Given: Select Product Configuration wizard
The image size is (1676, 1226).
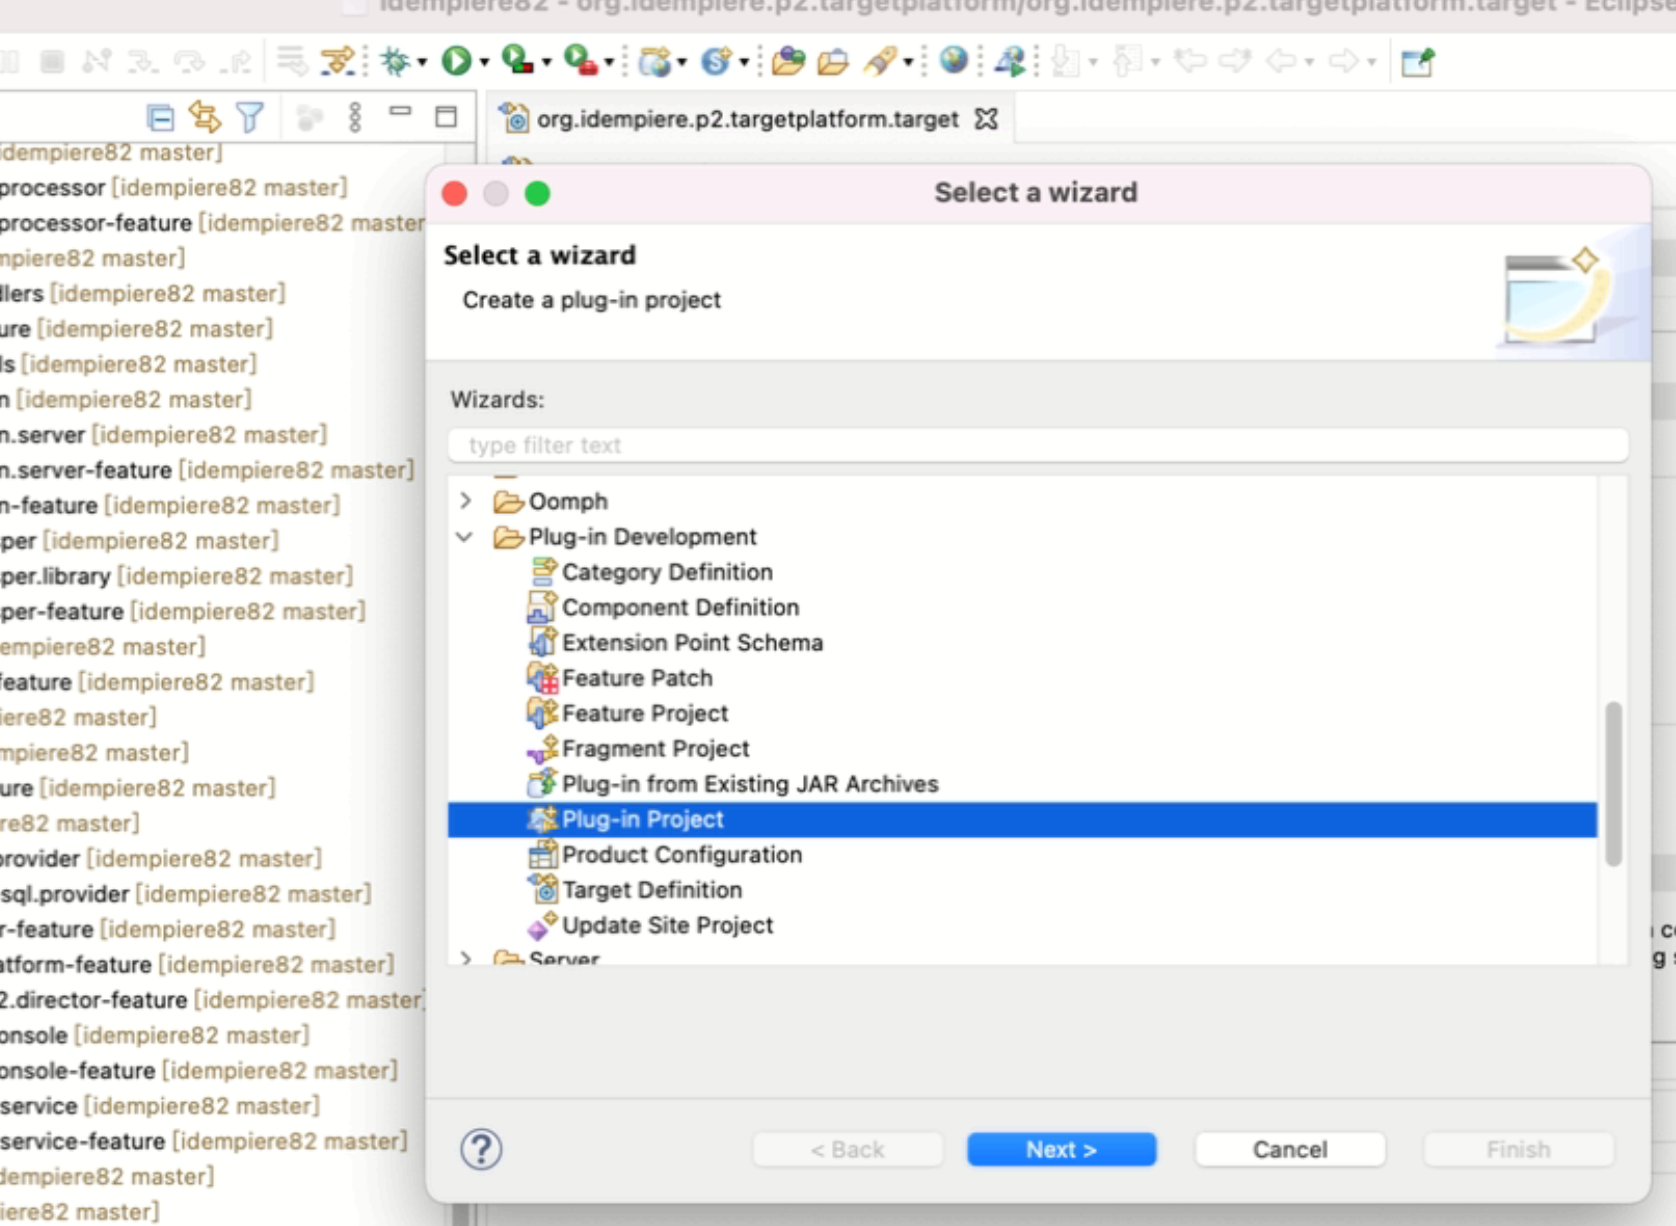Looking at the screenshot, I should [x=666, y=854].
